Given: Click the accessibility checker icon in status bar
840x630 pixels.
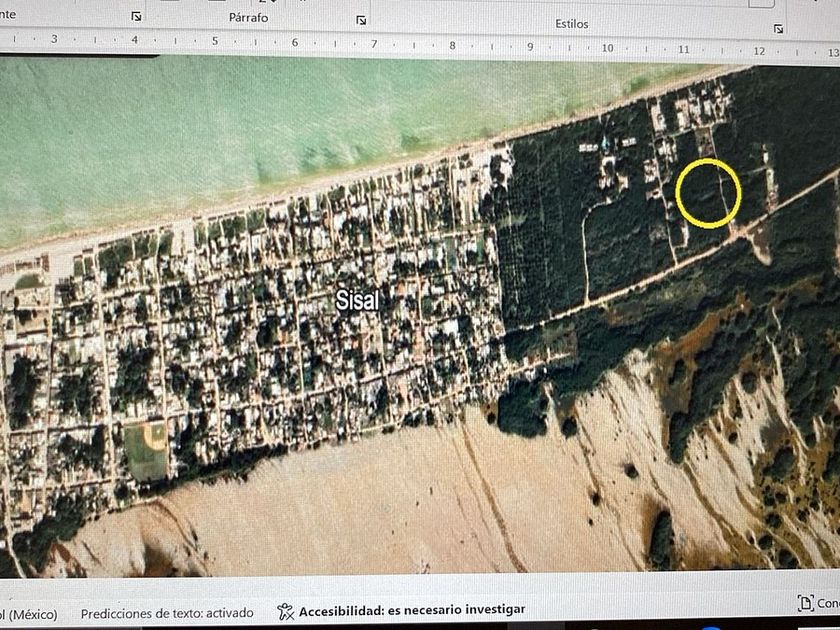Looking at the screenshot, I should (x=285, y=611).
